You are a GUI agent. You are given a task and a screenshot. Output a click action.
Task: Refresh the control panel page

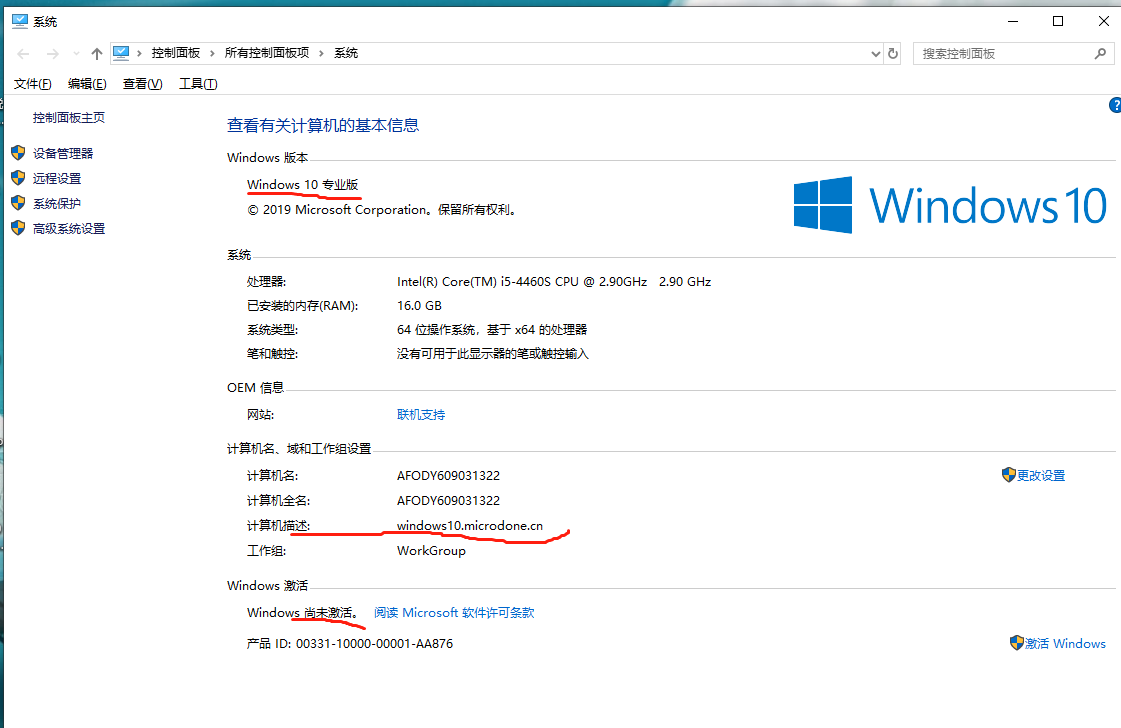893,54
